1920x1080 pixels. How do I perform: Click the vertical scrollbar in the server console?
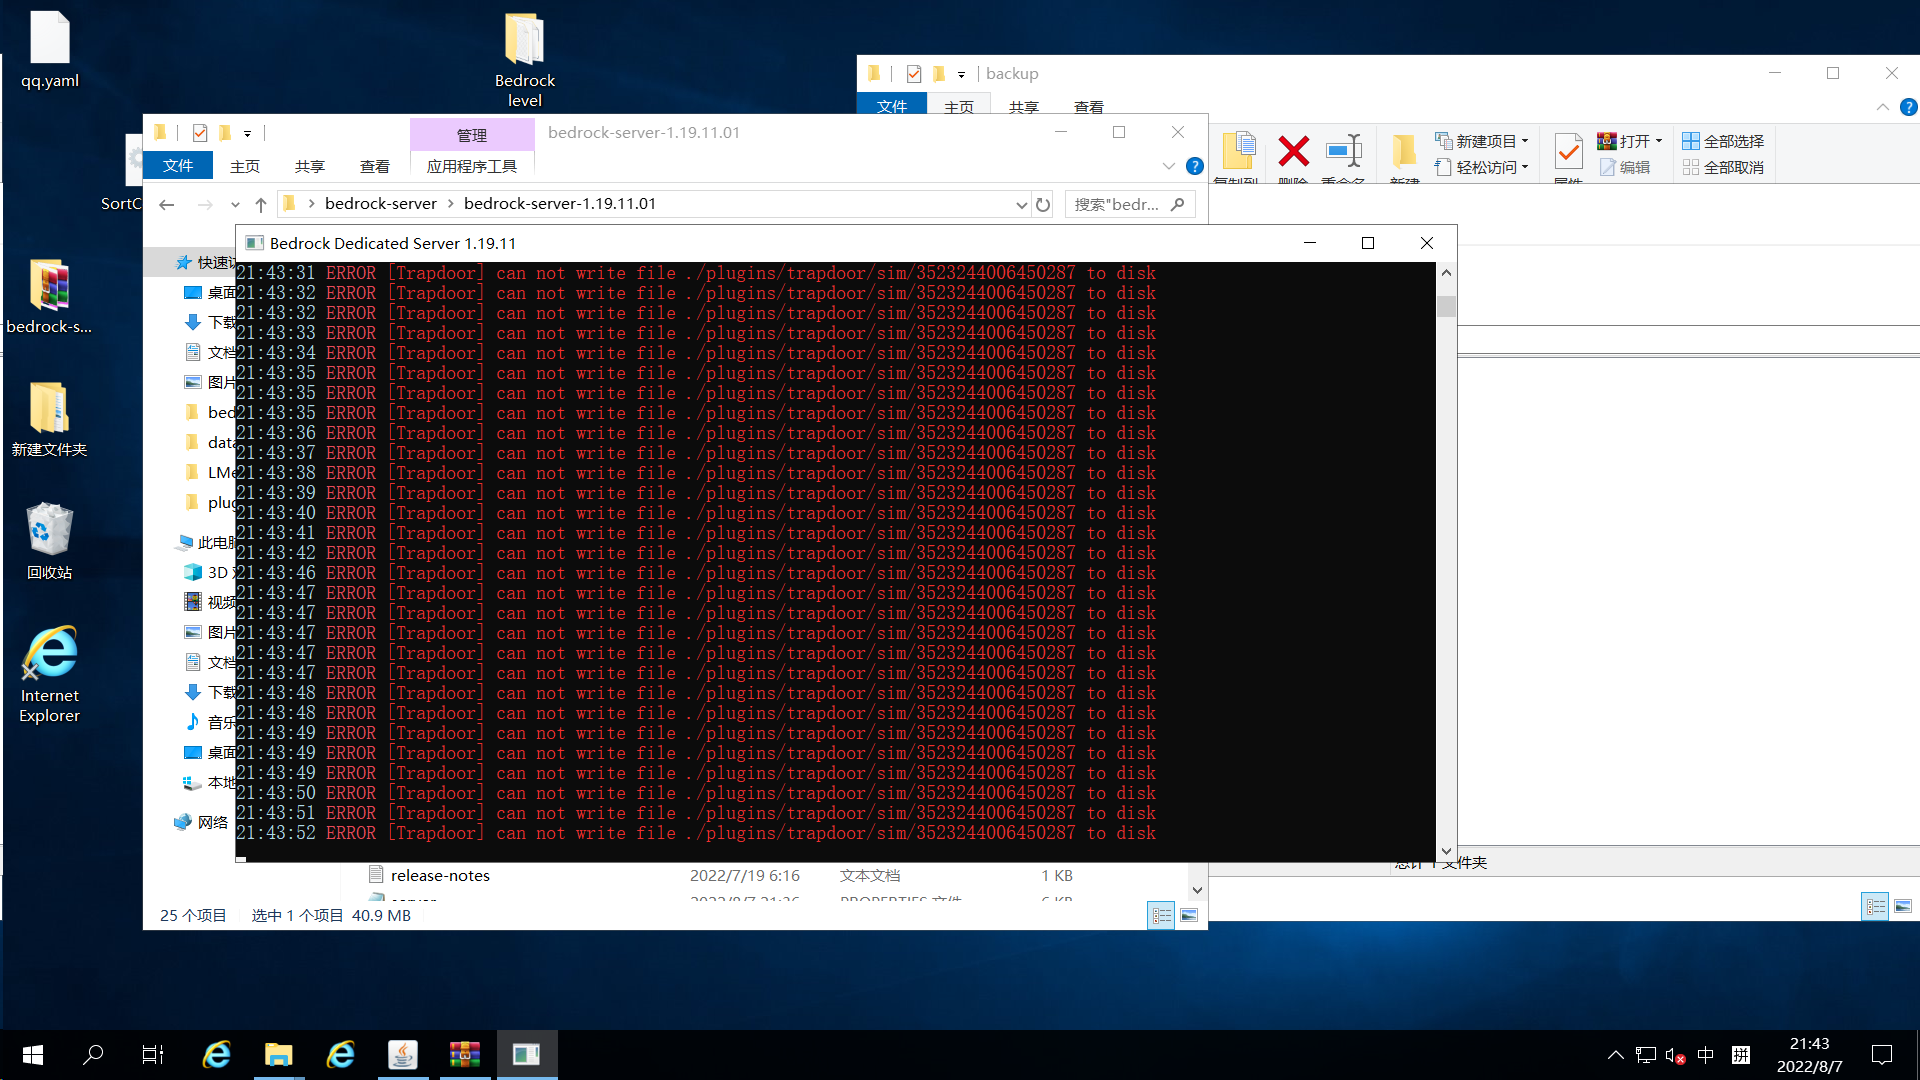[x=1446, y=305]
